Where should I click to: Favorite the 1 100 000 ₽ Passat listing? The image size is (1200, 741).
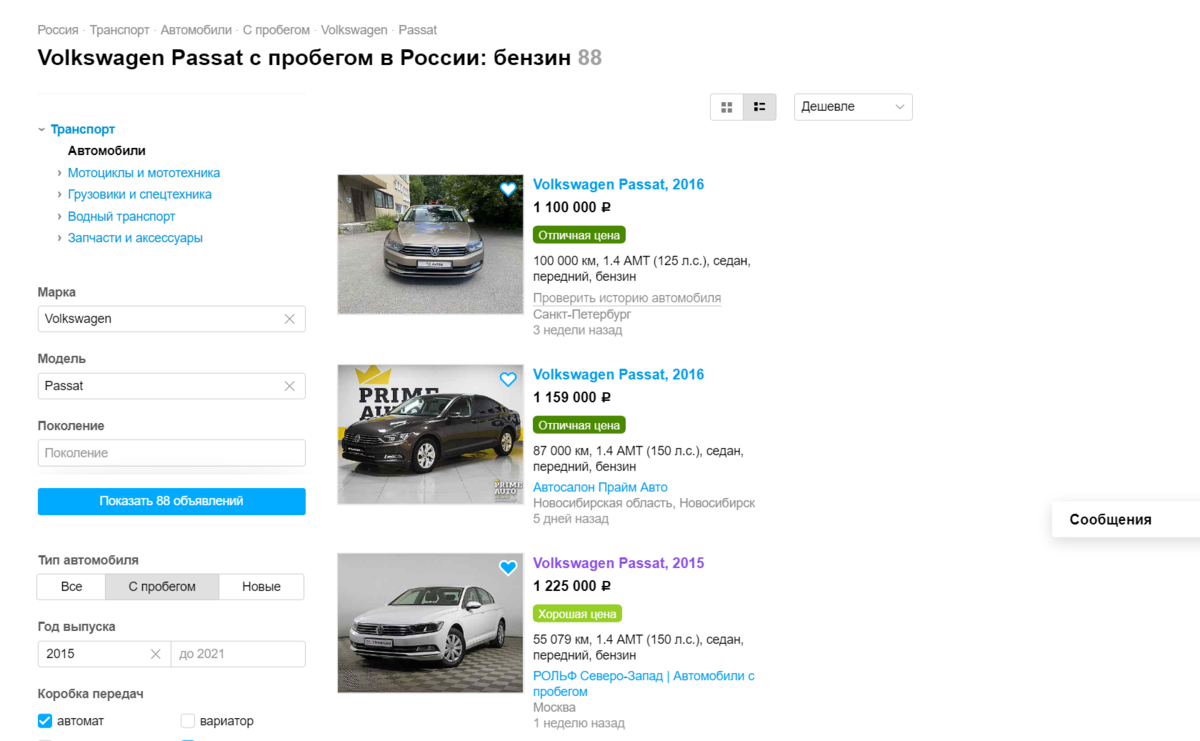pyautogui.click(x=508, y=189)
